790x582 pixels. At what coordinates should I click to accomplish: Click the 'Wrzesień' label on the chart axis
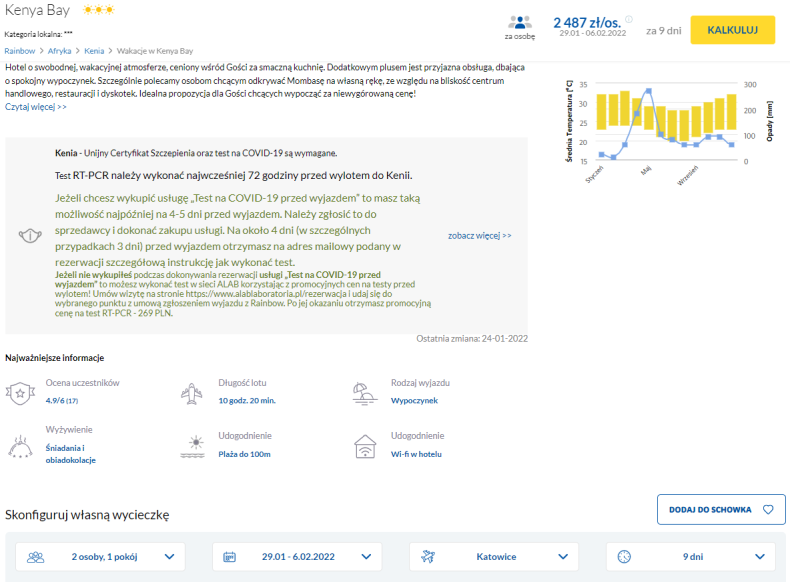pos(687,175)
